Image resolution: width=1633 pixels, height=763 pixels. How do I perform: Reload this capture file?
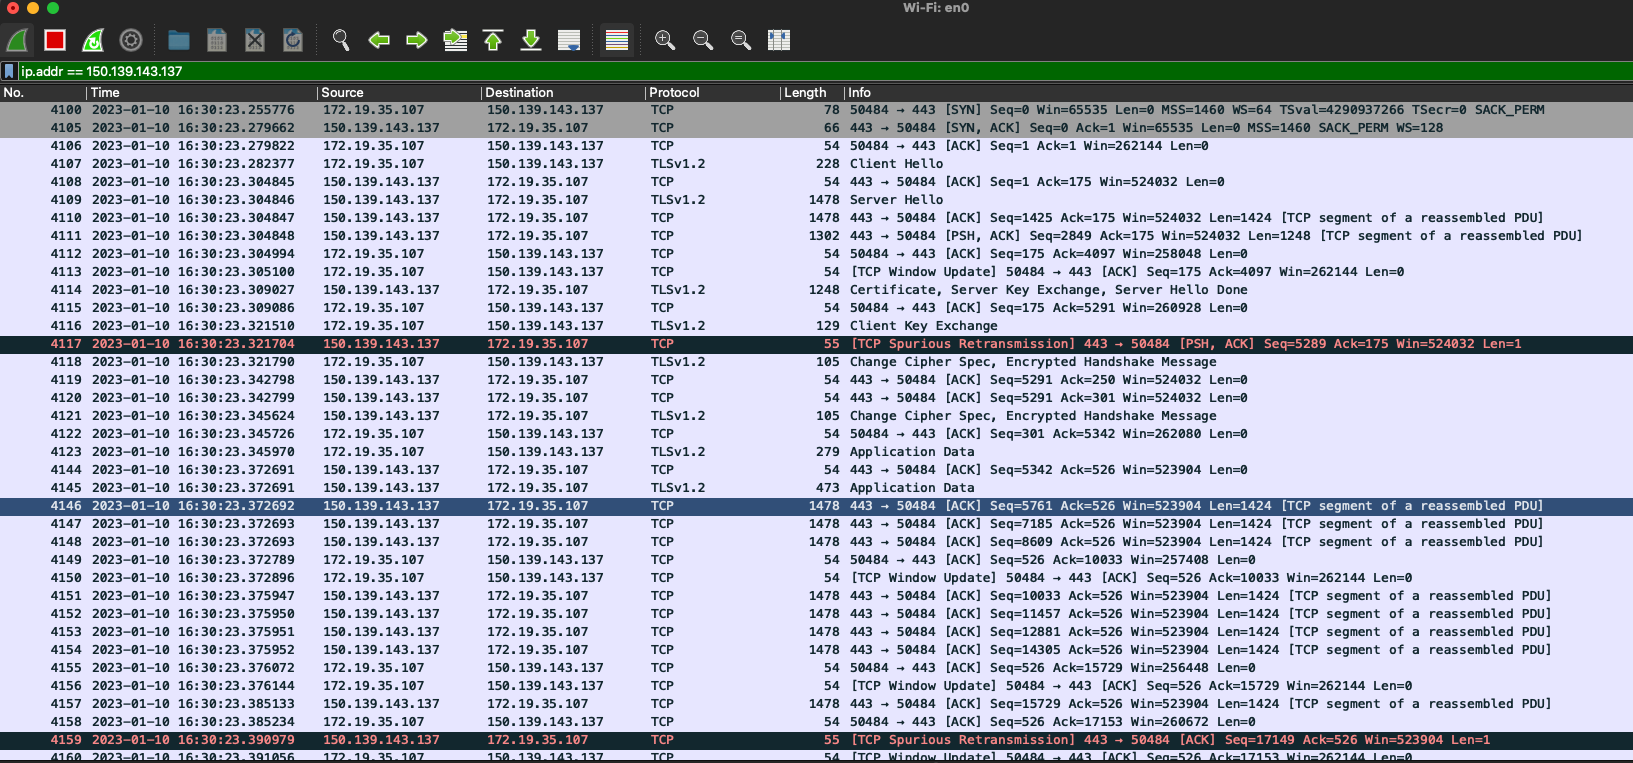pos(293,40)
